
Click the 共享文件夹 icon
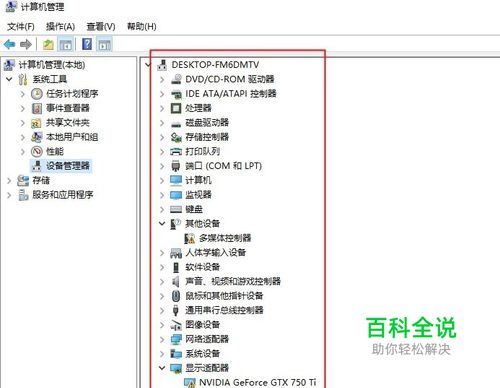pos(36,123)
